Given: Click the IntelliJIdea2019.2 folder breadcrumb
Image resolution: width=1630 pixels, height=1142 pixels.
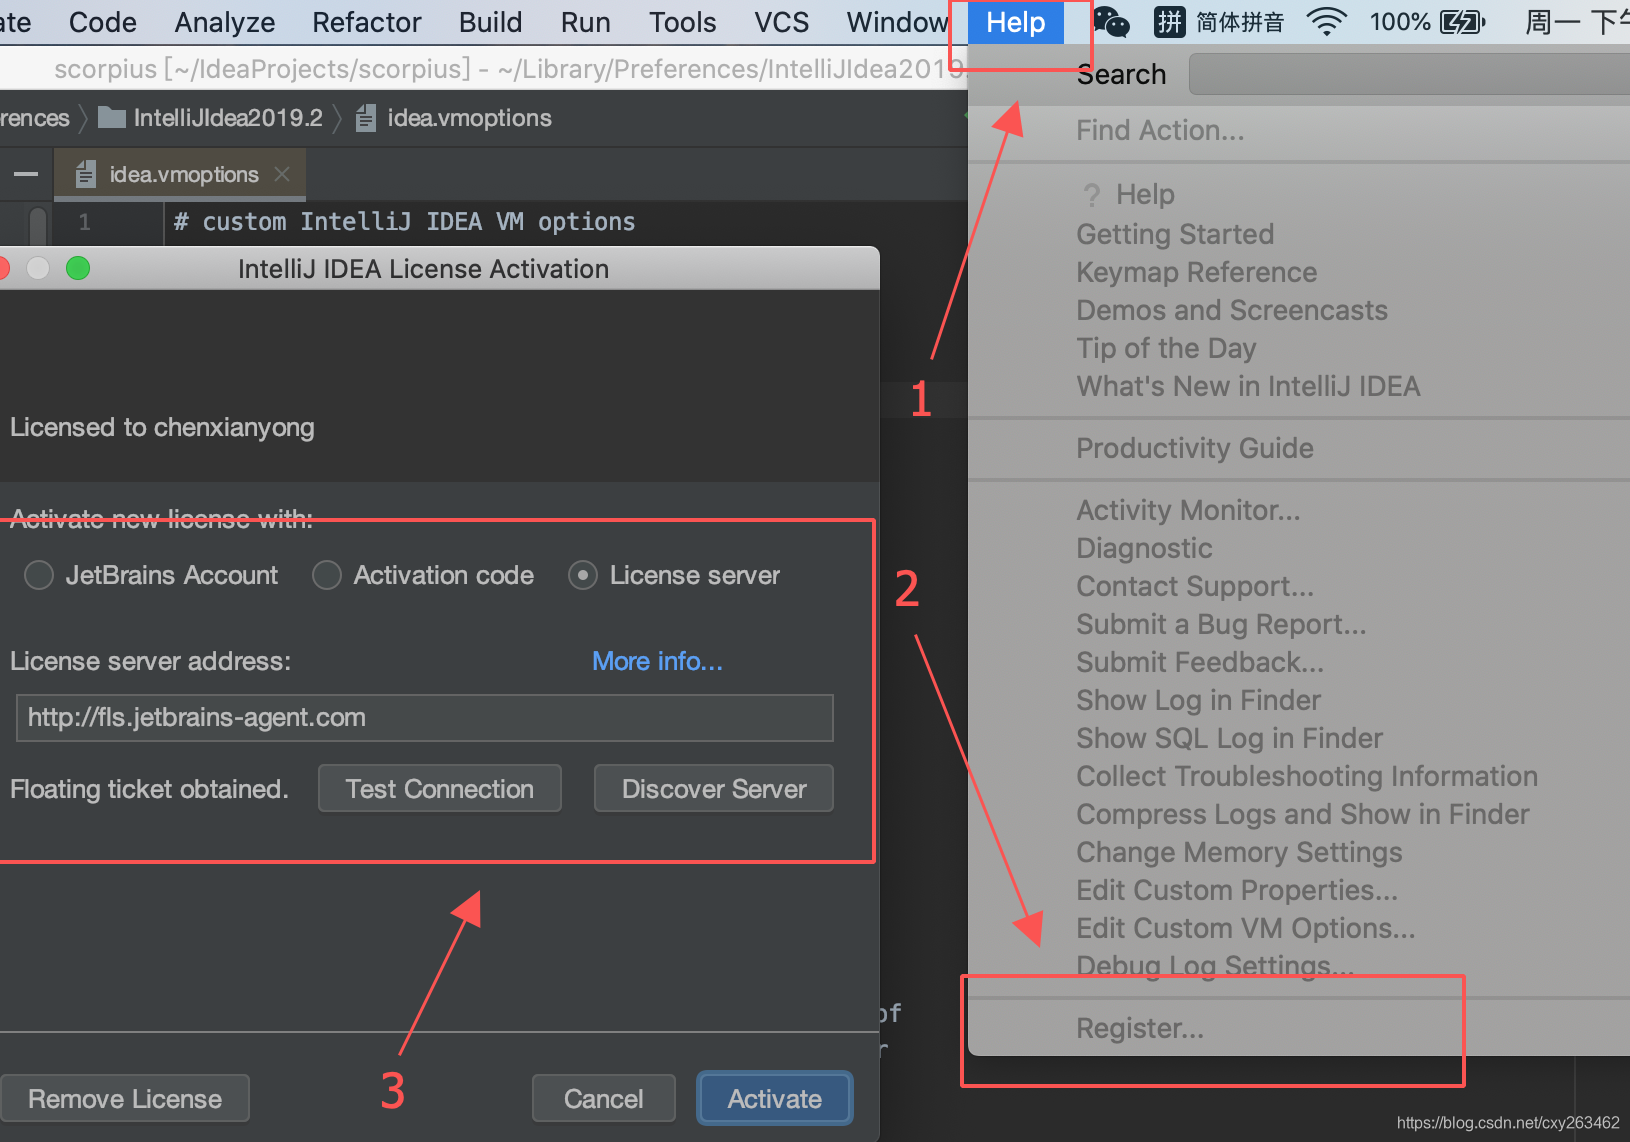Looking at the screenshot, I should click(210, 118).
